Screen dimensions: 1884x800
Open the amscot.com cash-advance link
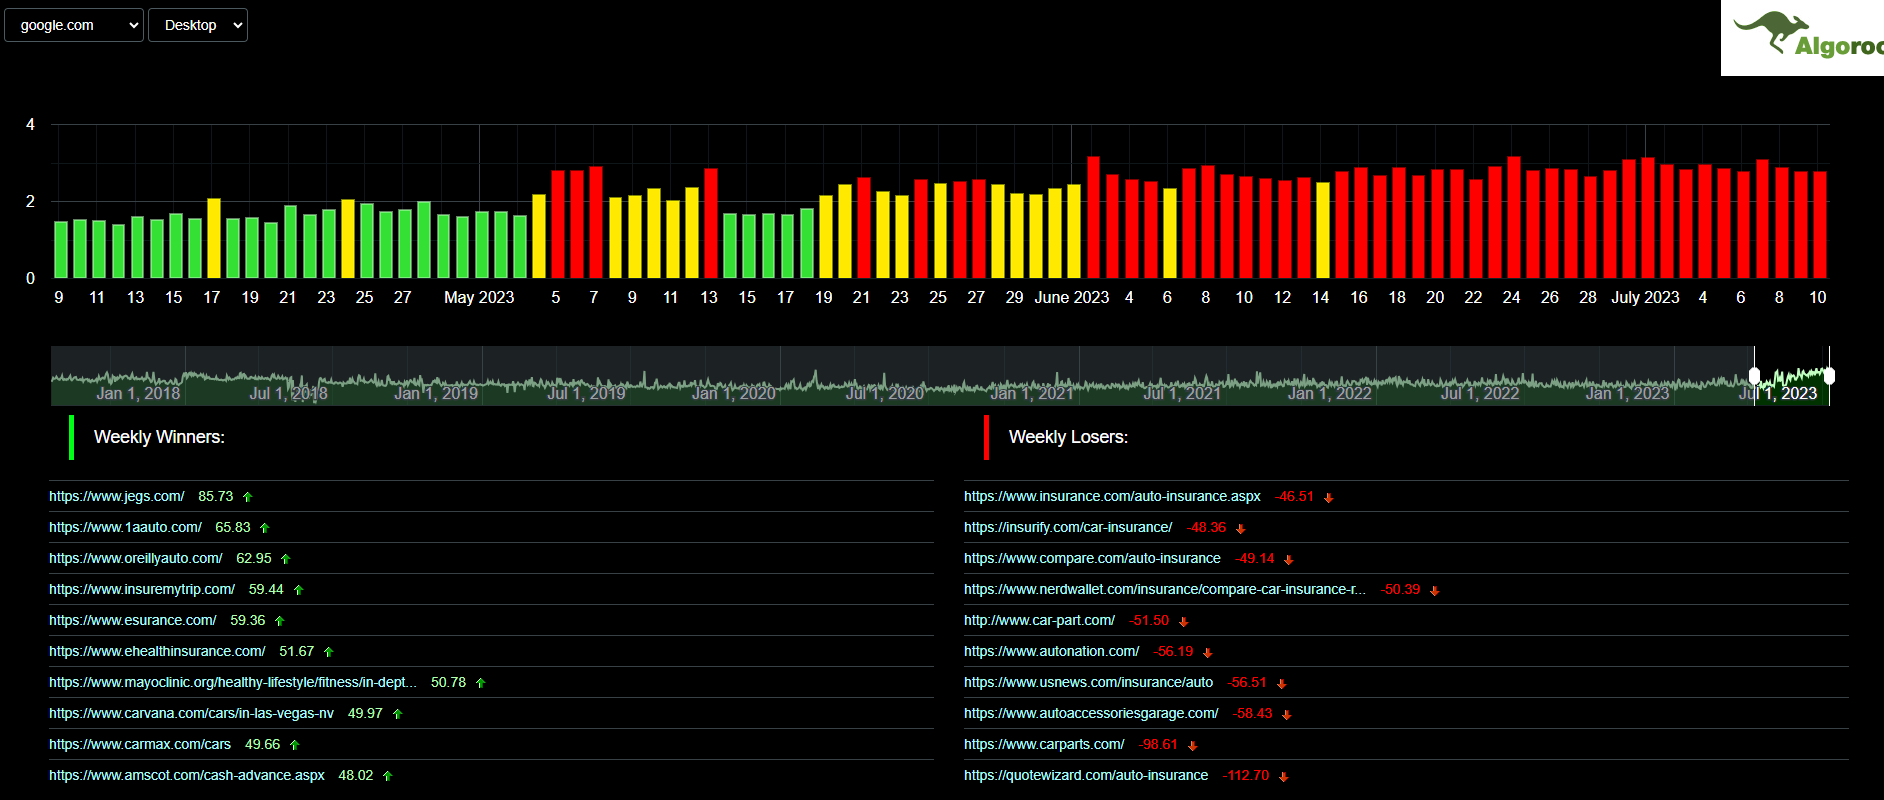(x=187, y=775)
